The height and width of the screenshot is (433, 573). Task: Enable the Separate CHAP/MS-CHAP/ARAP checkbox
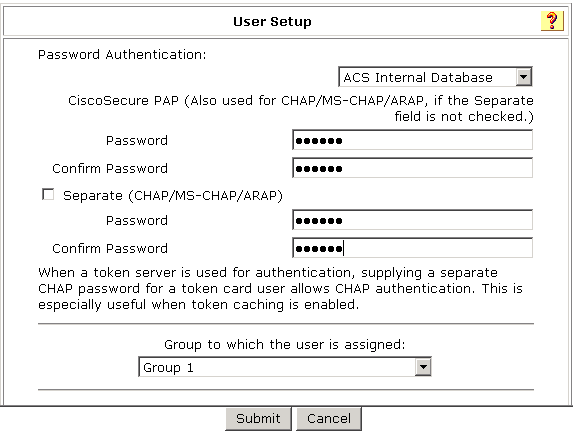[48, 194]
